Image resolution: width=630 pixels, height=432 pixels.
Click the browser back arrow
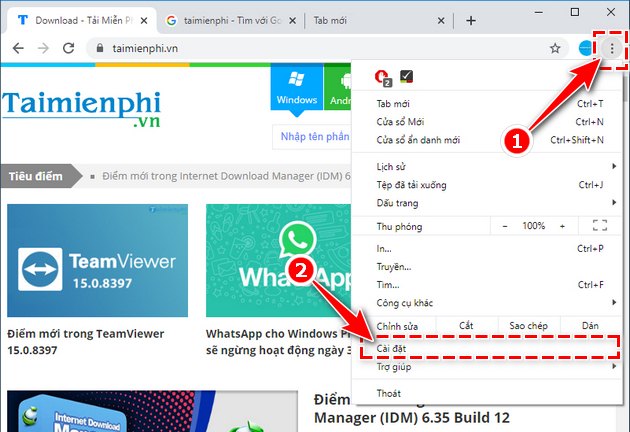point(18,49)
